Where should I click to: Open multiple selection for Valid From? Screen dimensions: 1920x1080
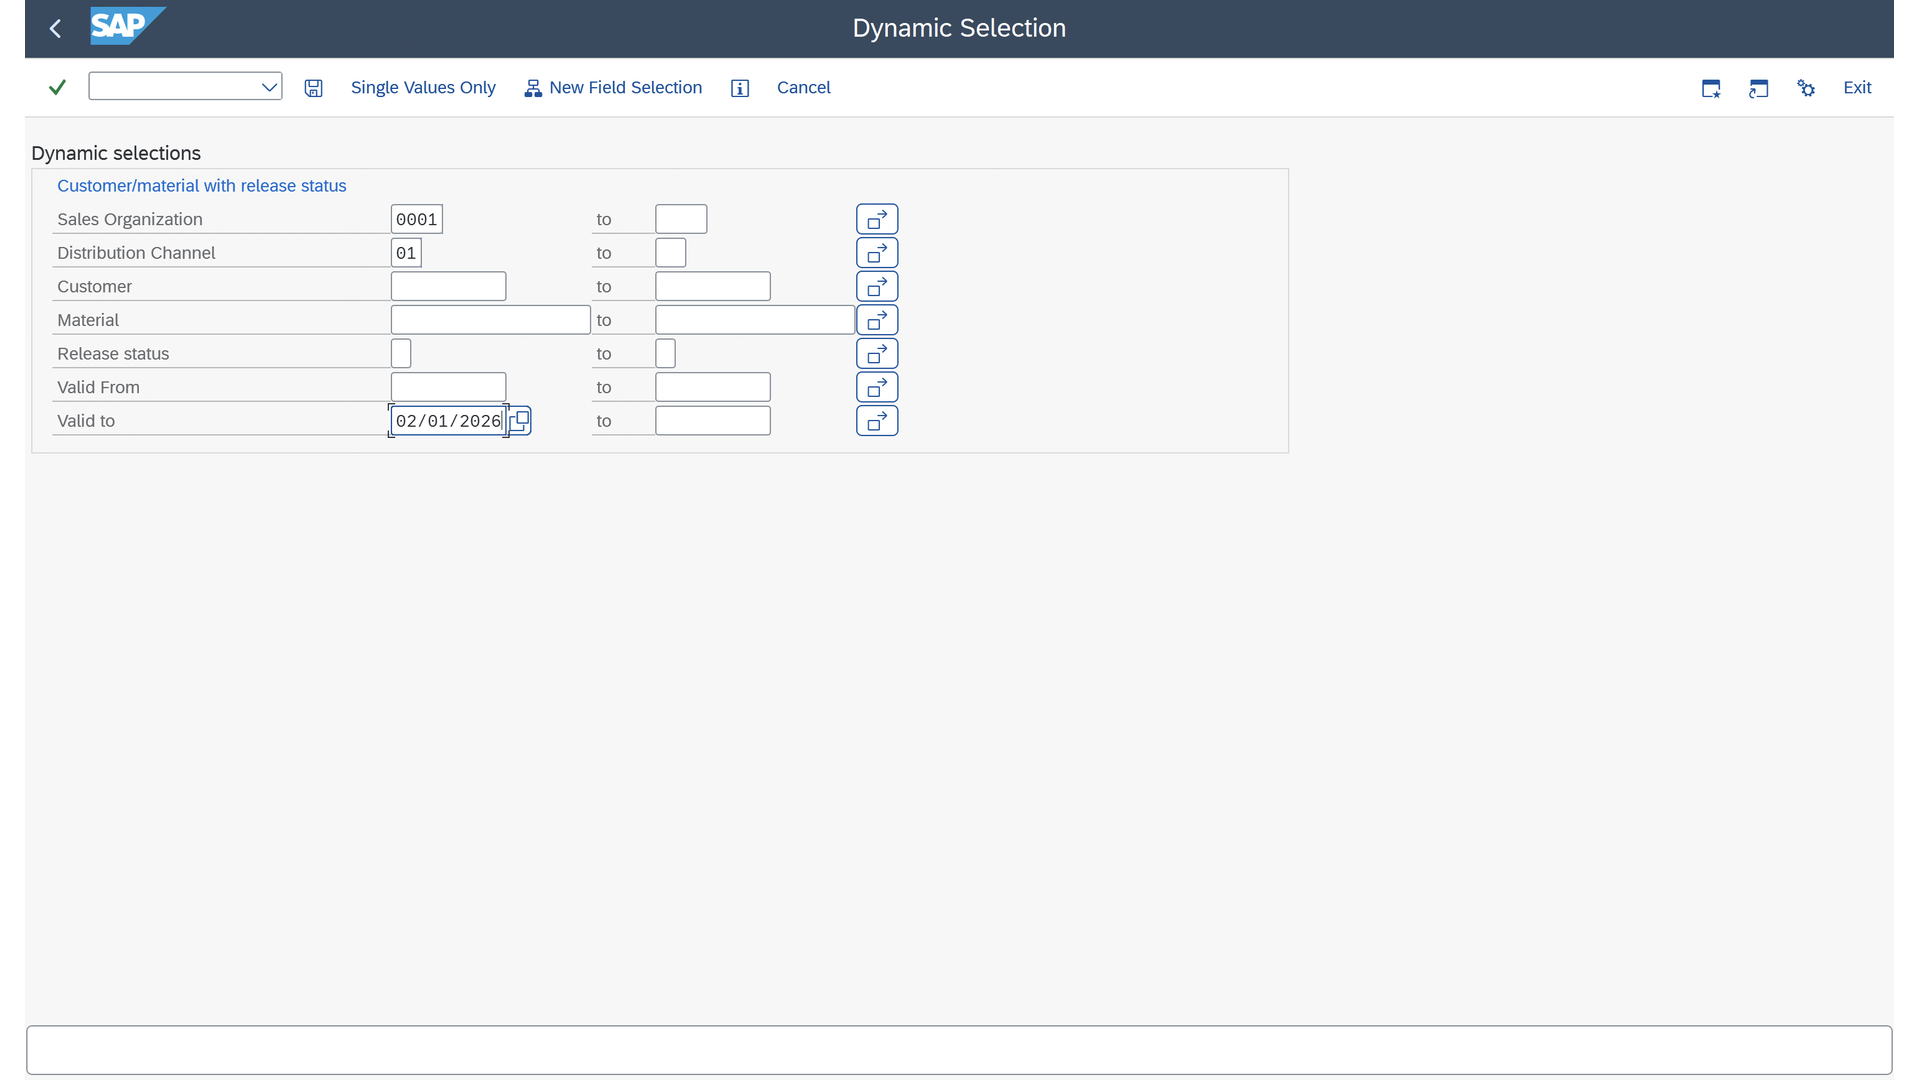877,387
